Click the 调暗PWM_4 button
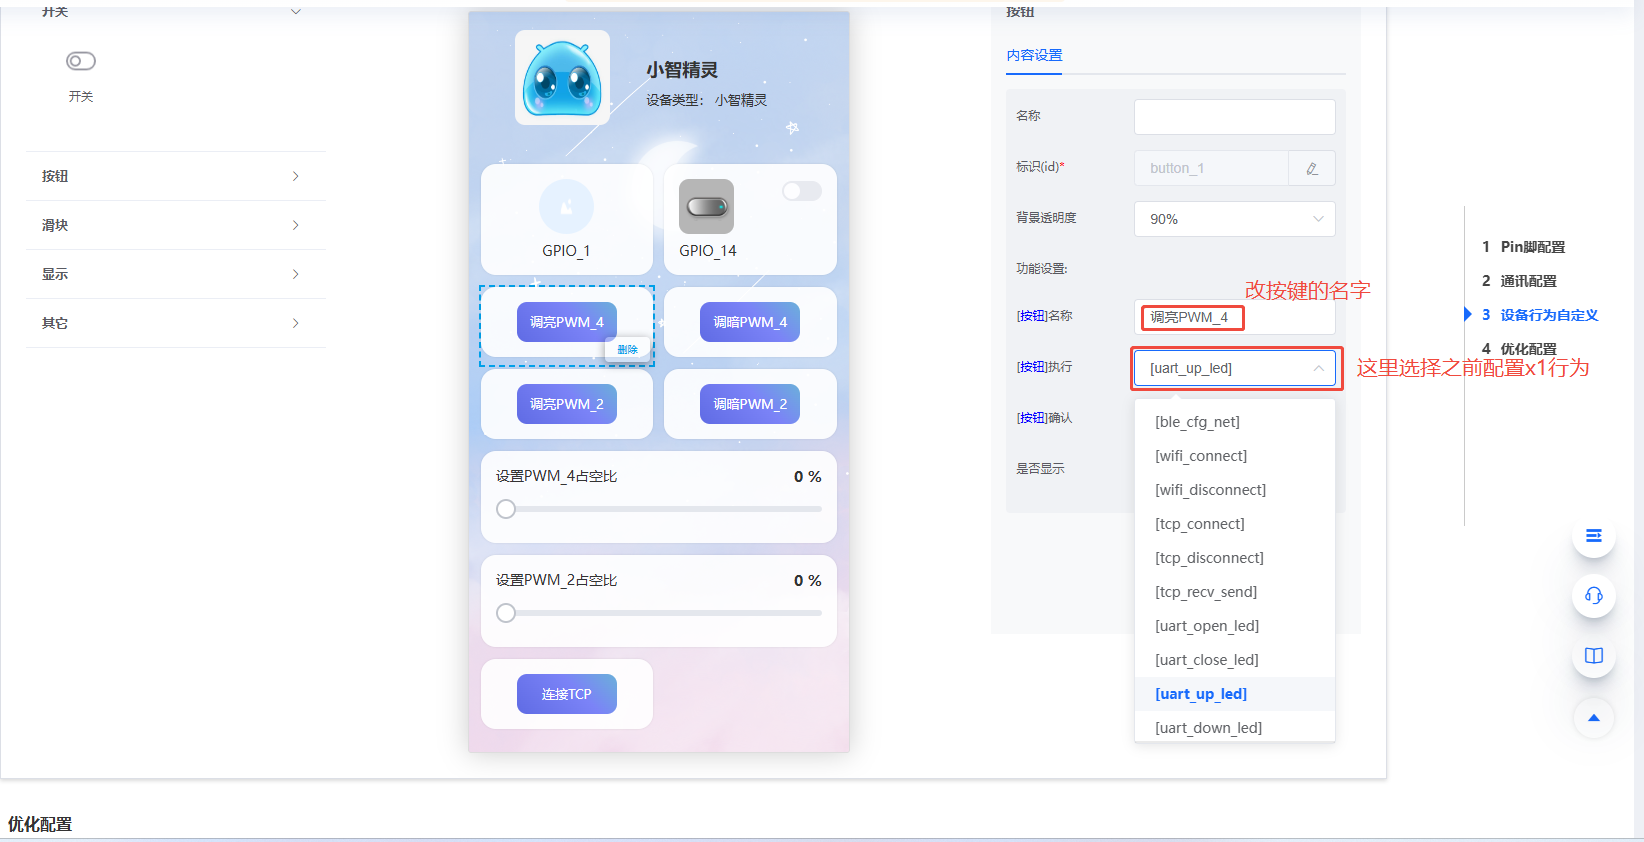Screen dimensions: 1644x842 pyautogui.click(x=750, y=322)
